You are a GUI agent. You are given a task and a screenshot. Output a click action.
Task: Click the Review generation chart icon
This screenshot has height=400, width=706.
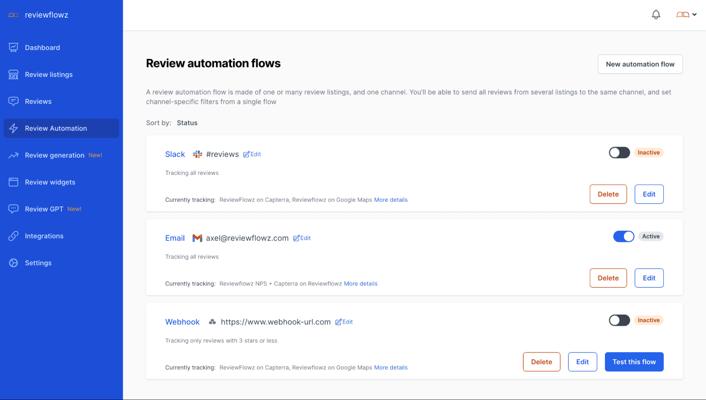pos(13,155)
